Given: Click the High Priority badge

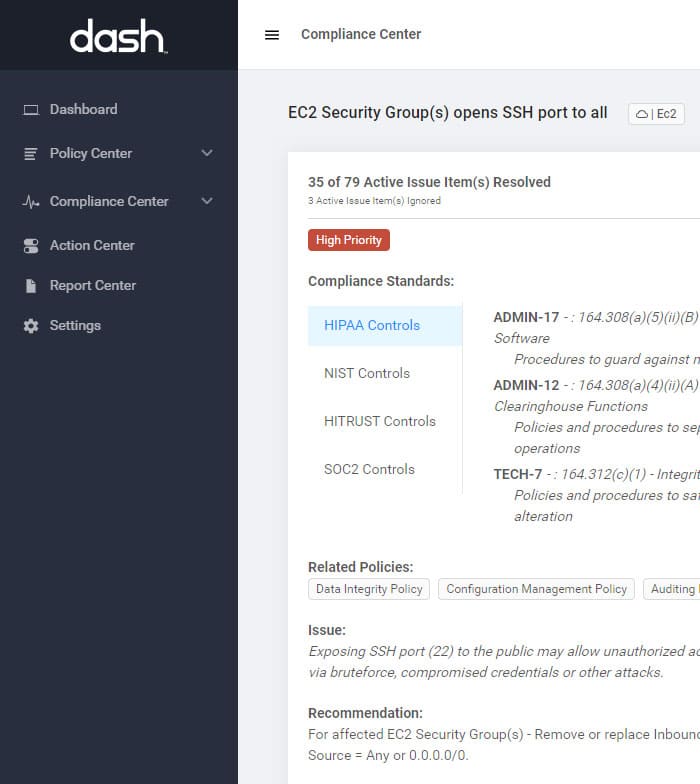Looking at the screenshot, I should 348,240.
